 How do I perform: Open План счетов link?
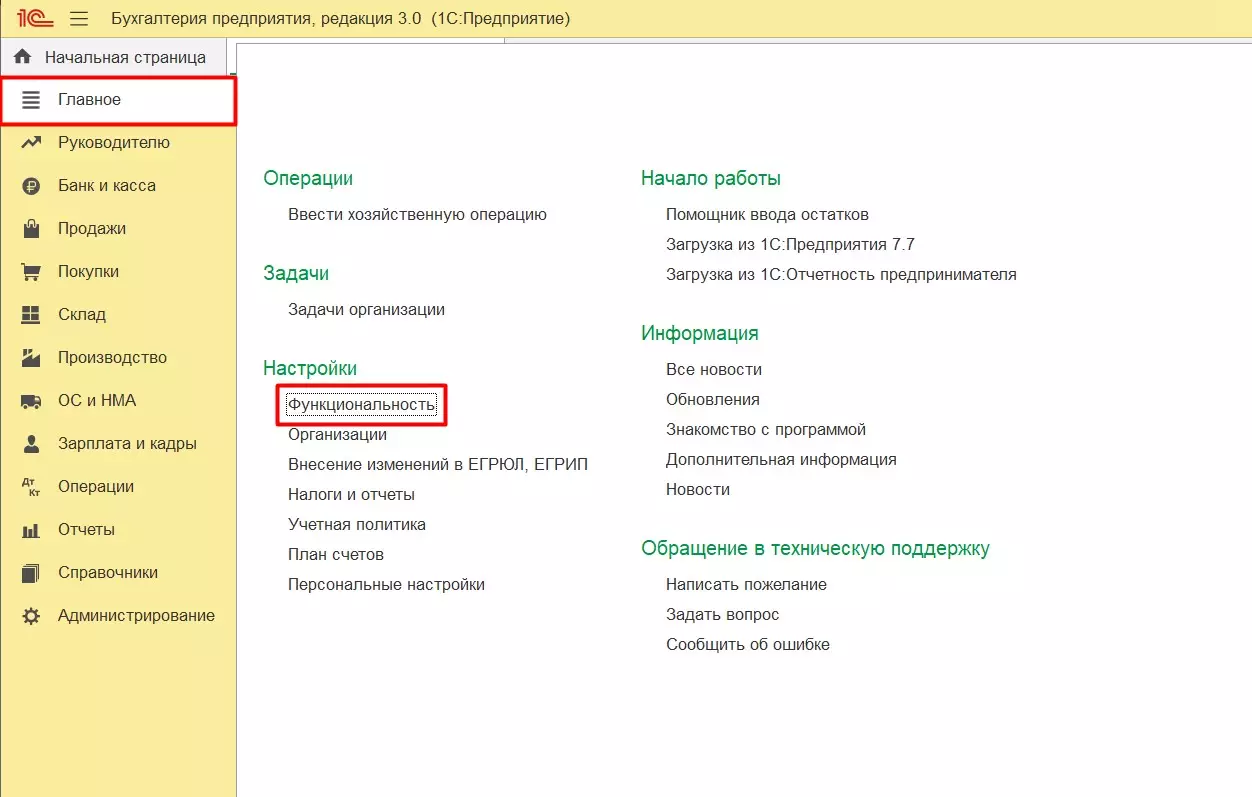336,555
